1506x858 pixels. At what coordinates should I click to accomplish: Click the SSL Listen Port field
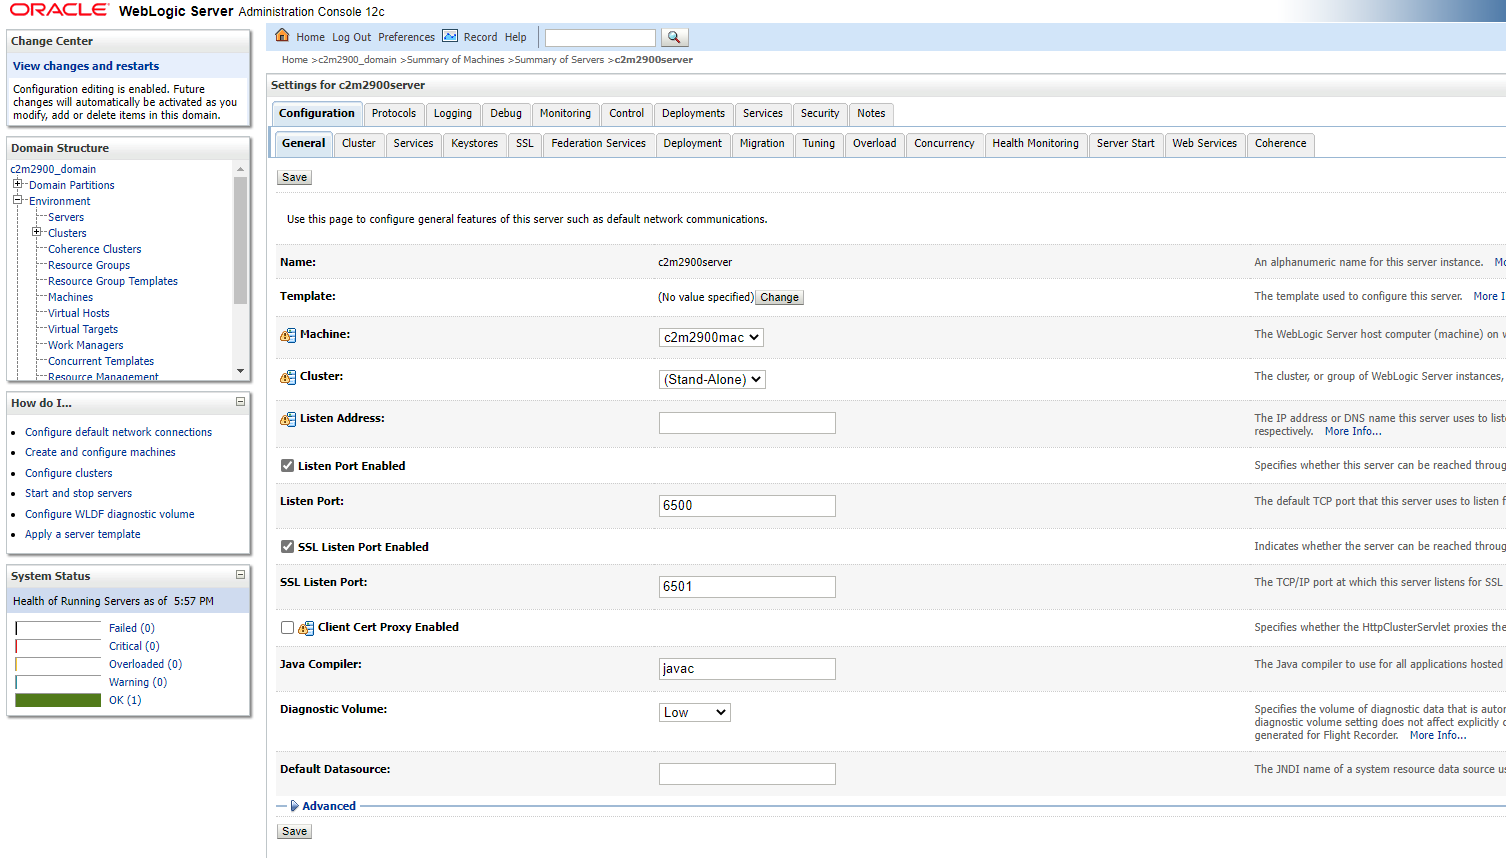pyautogui.click(x=747, y=587)
